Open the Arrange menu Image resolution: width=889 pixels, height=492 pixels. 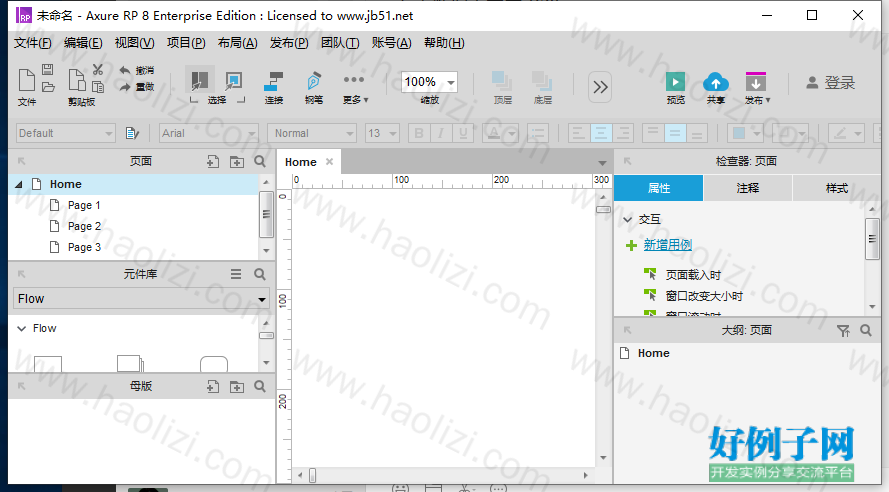pos(238,43)
